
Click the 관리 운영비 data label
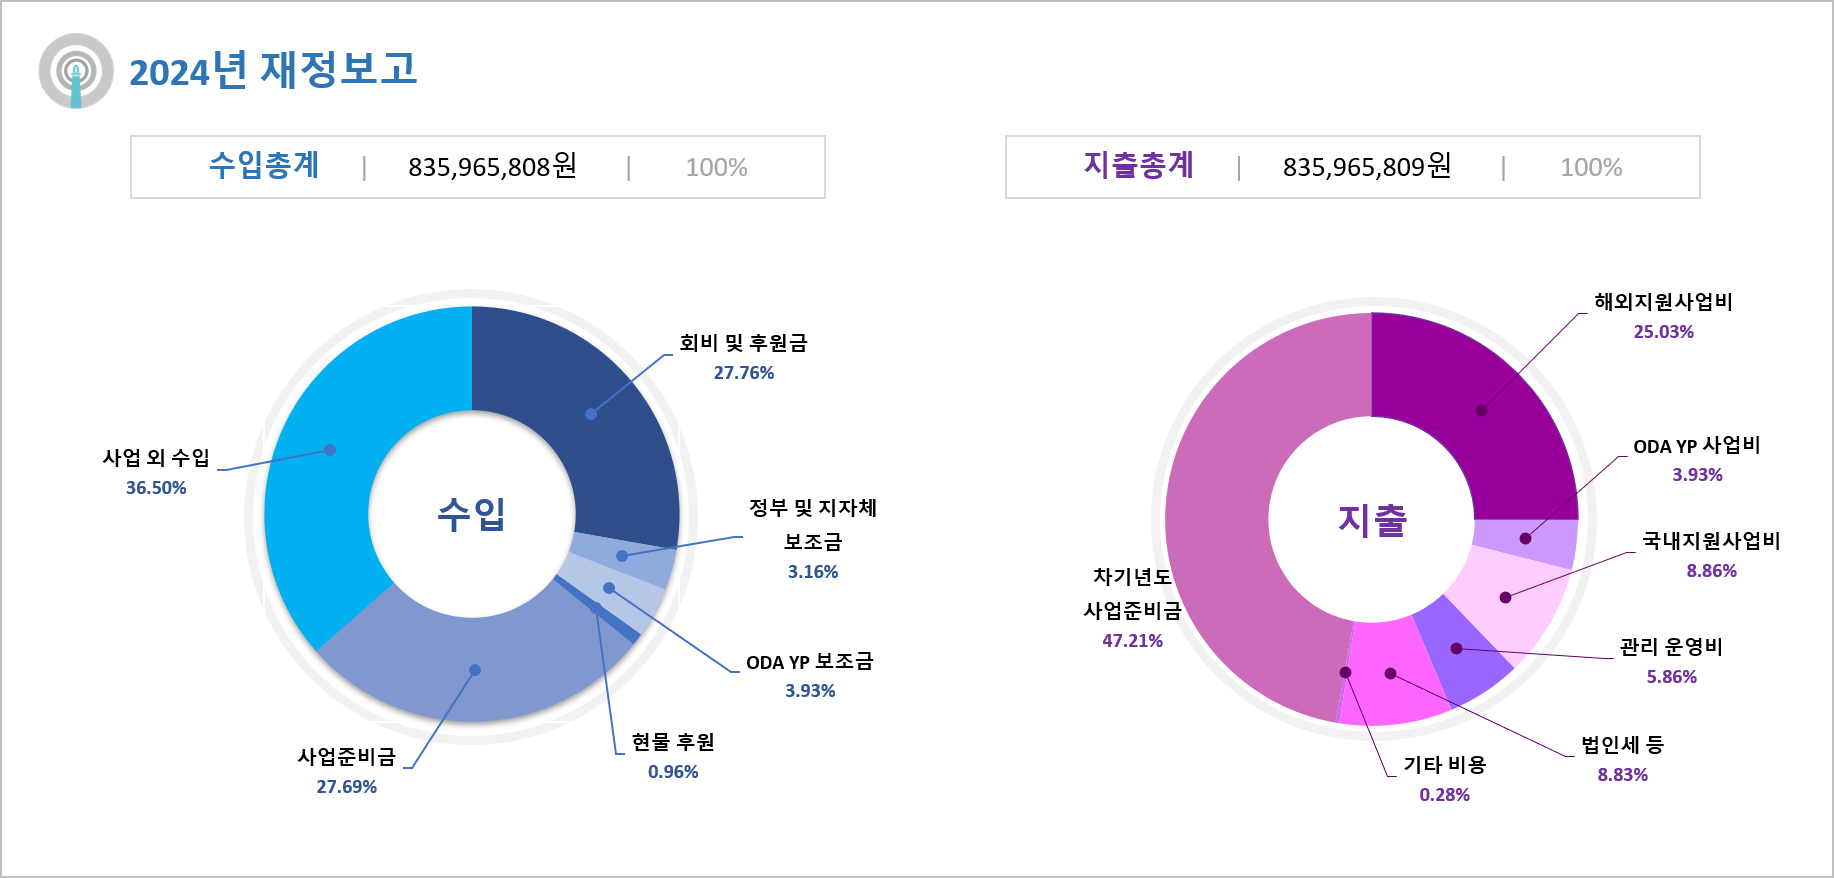(x=1671, y=647)
